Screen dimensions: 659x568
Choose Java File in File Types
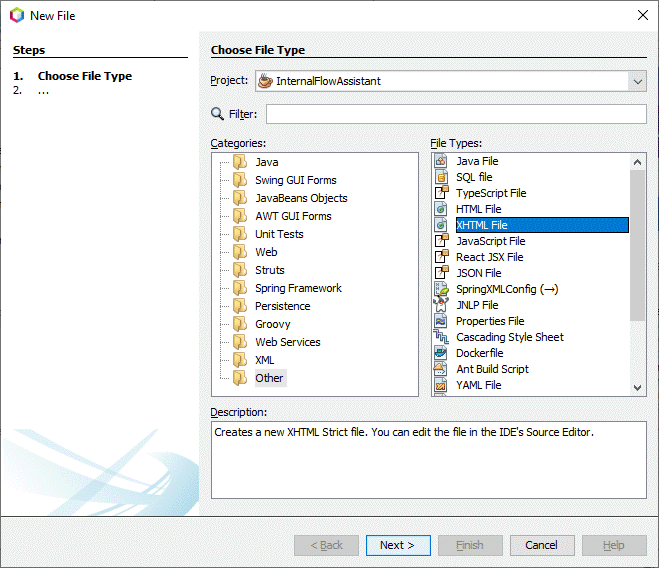click(477, 161)
